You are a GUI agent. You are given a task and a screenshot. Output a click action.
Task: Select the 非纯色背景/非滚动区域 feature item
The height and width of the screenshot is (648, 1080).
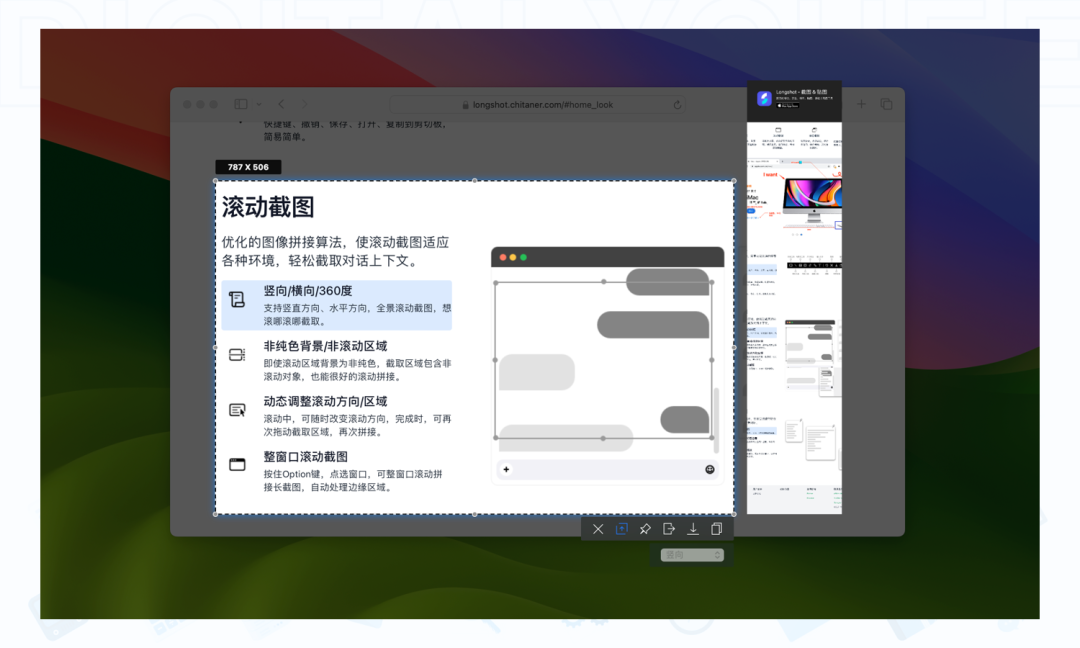tap(337, 360)
